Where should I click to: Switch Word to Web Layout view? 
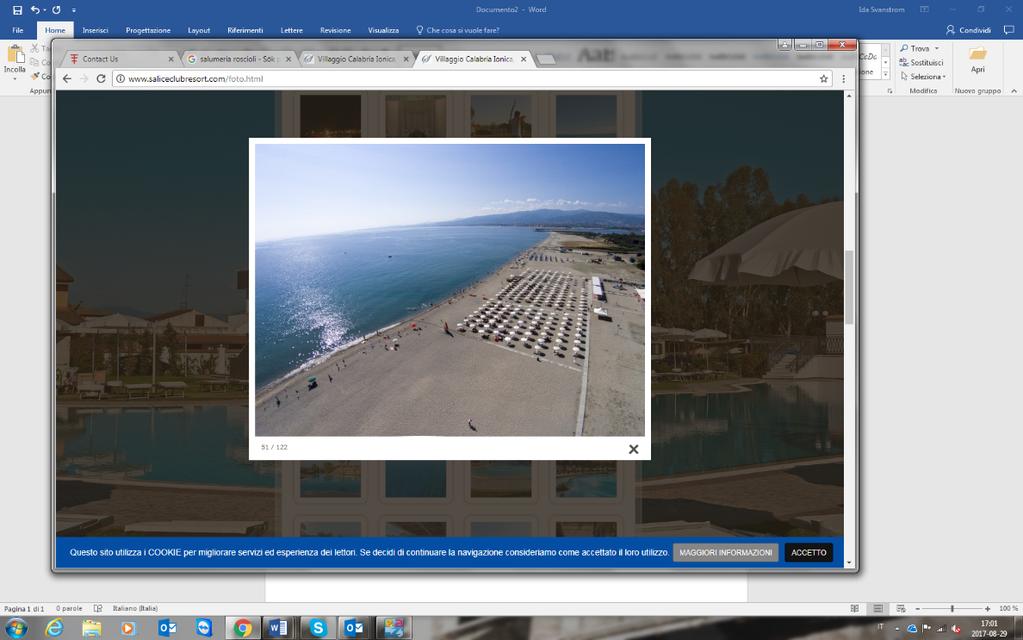[x=901, y=608]
